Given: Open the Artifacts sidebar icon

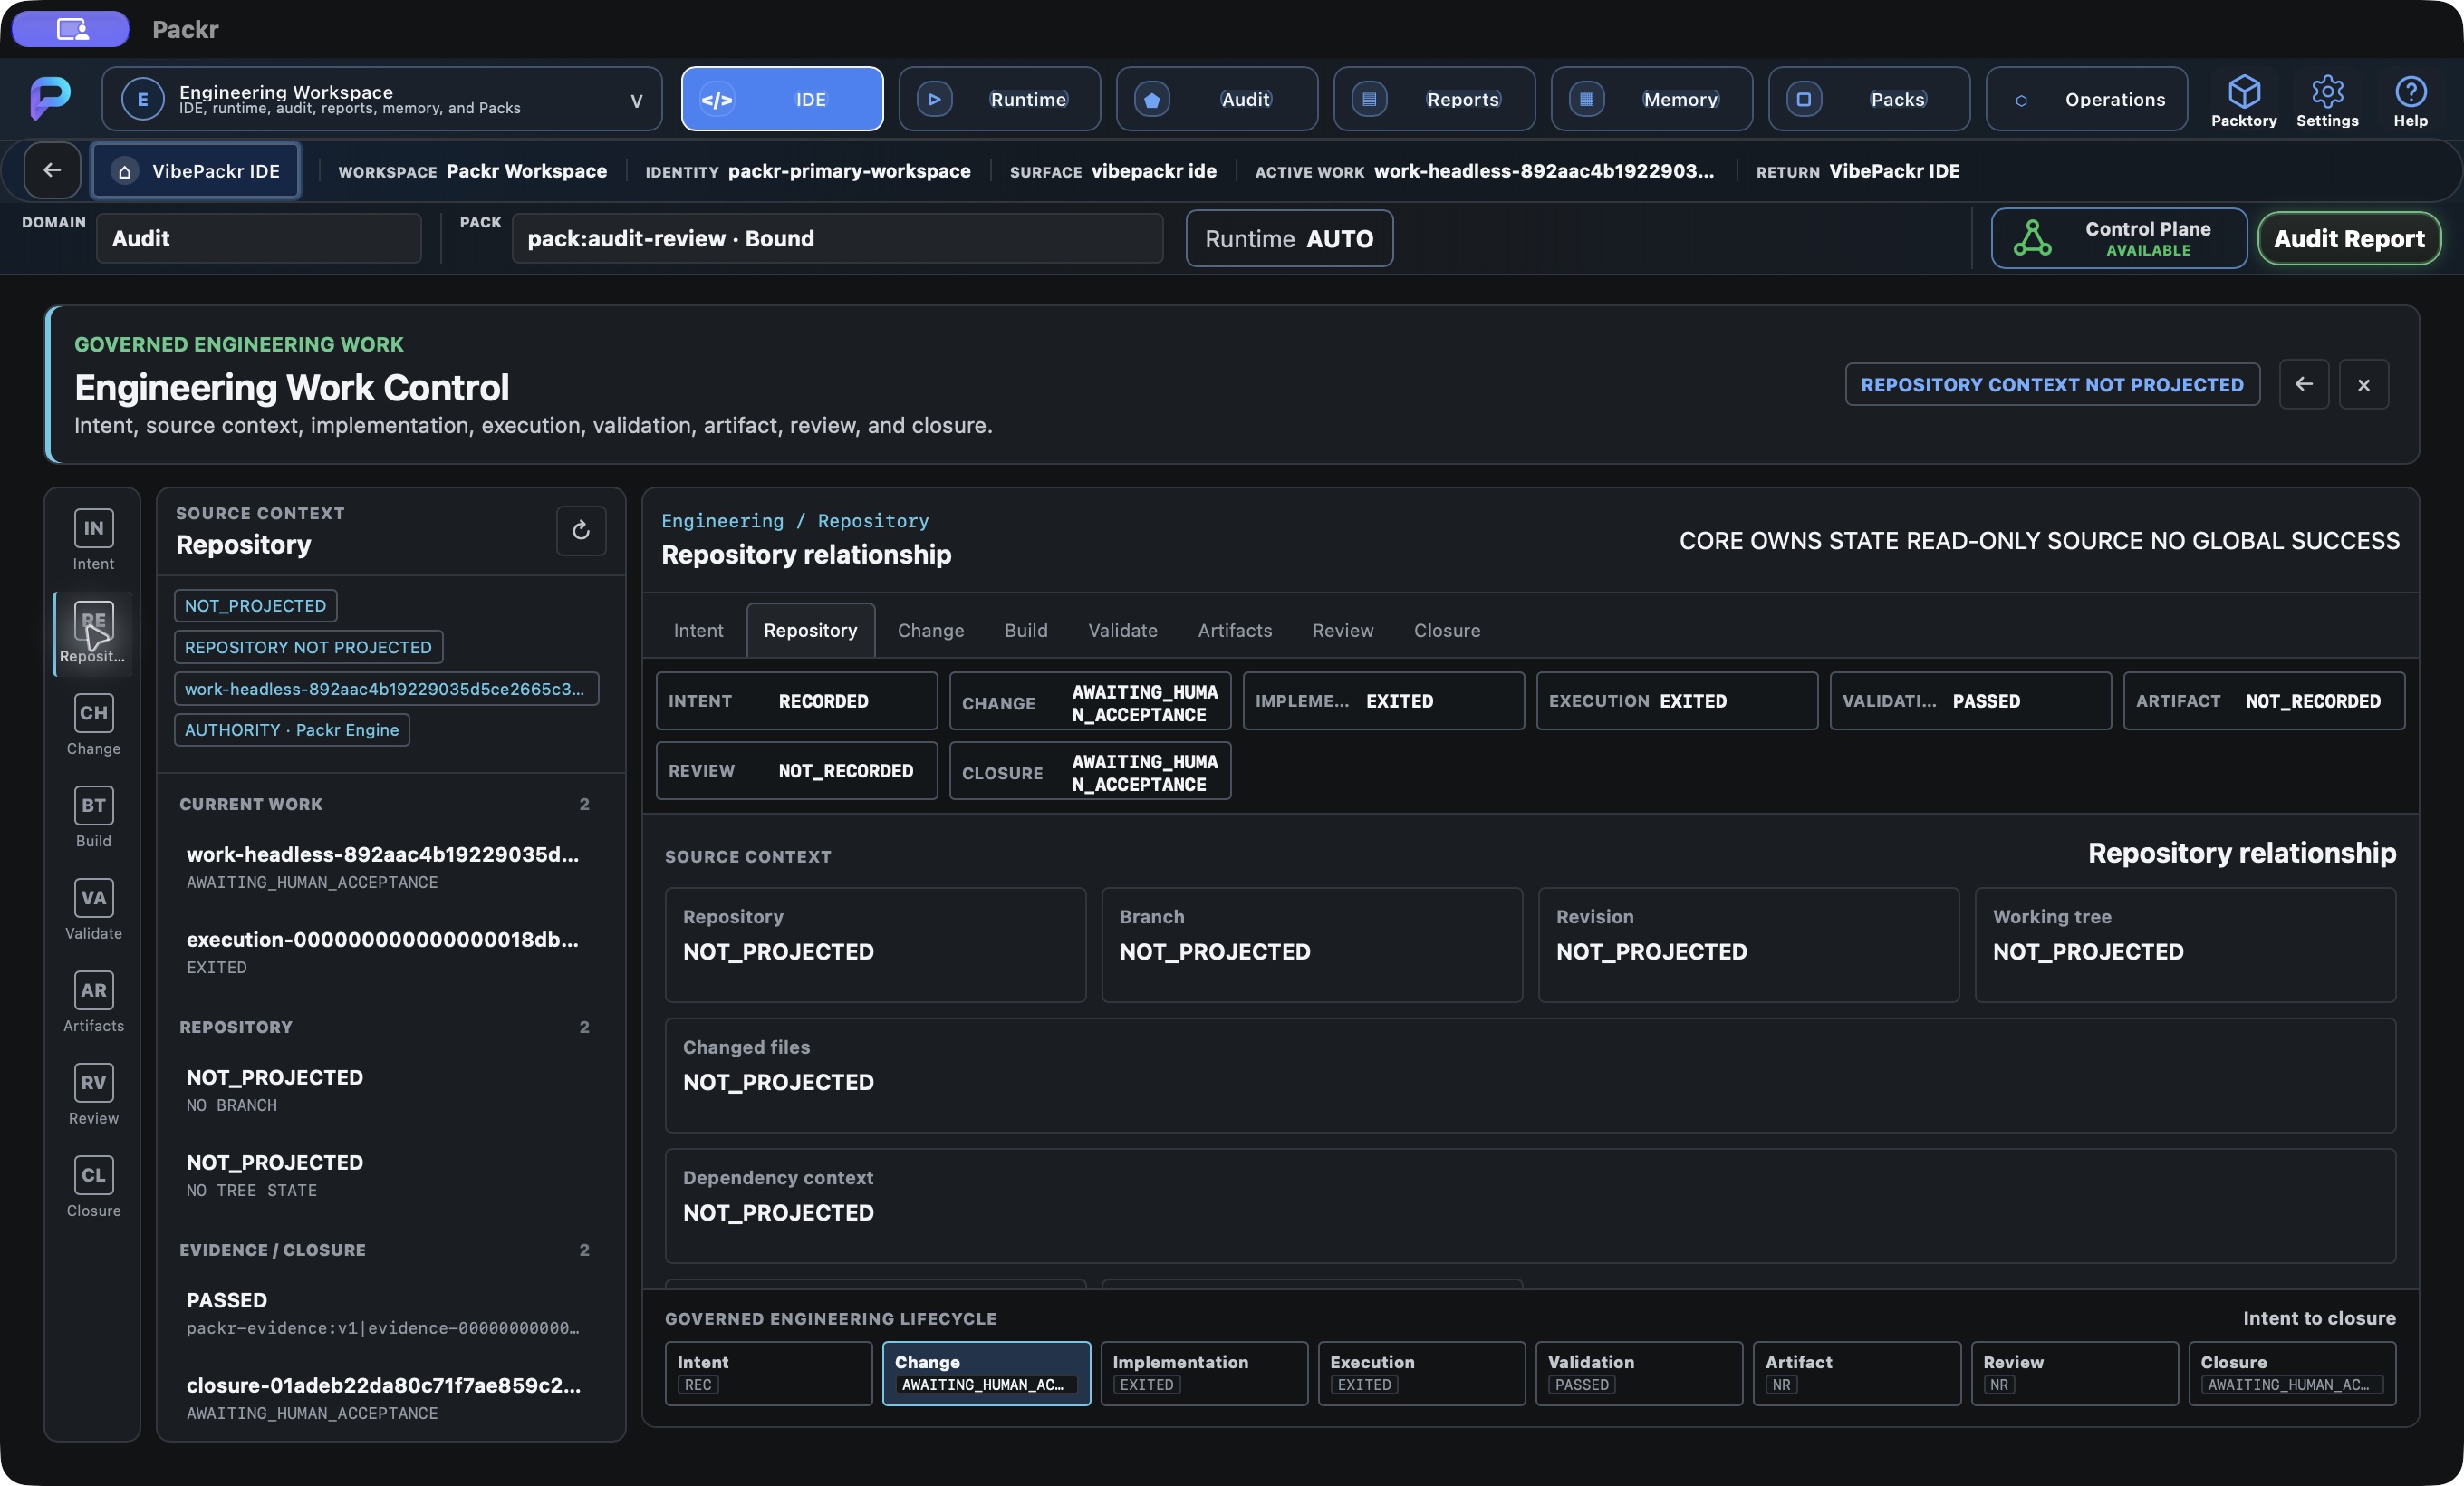Looking at the screenshot, I should pos(93,1002).
